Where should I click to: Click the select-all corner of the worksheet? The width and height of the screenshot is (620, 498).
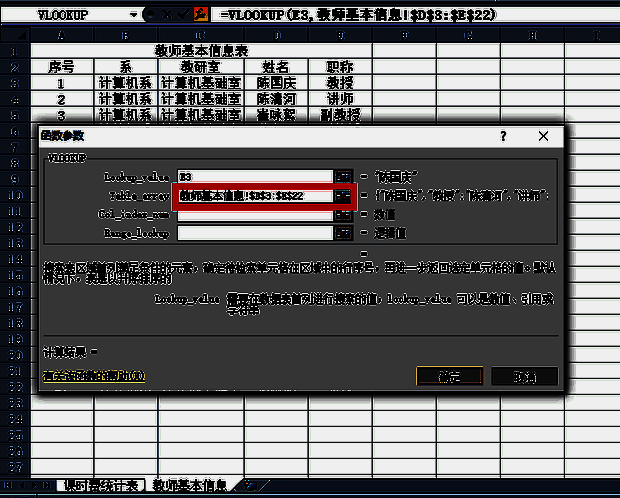[15, 36]
